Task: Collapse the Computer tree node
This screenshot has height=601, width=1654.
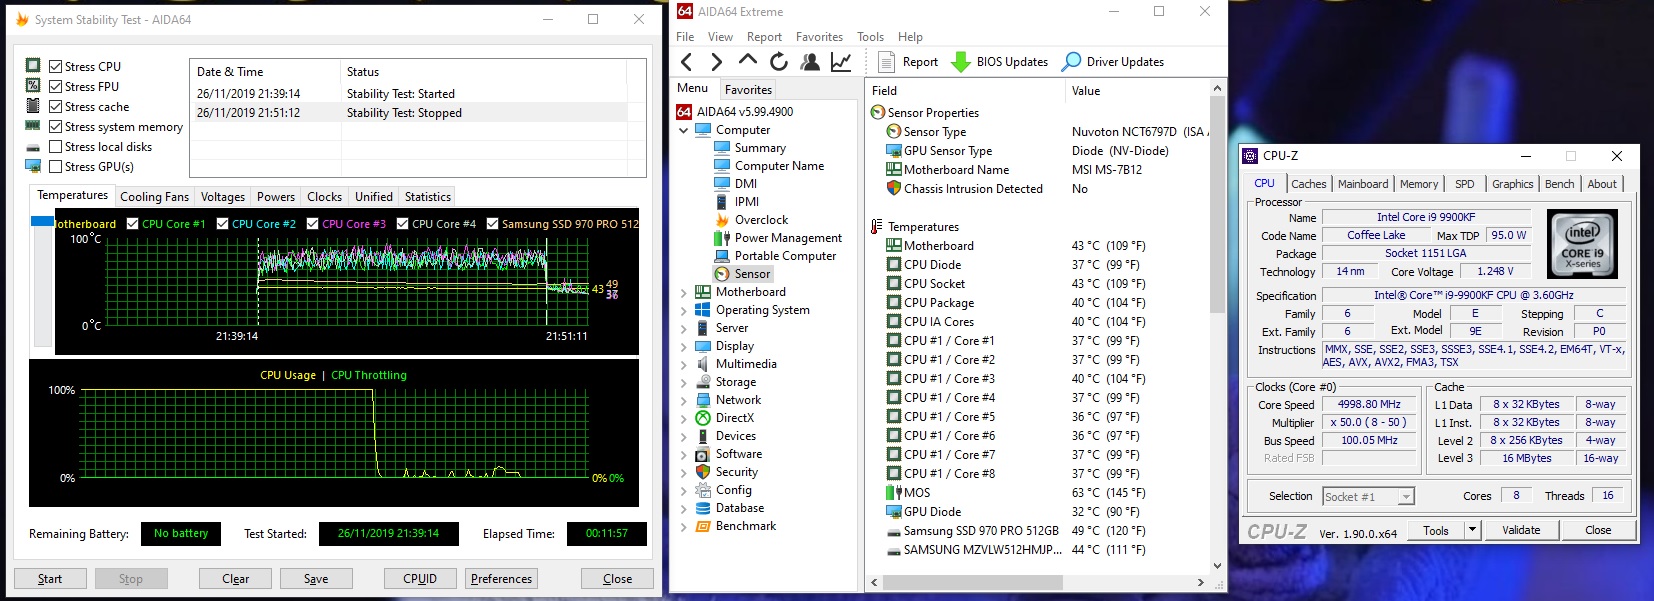Action: pyautogui.click(x=684, y=130)
